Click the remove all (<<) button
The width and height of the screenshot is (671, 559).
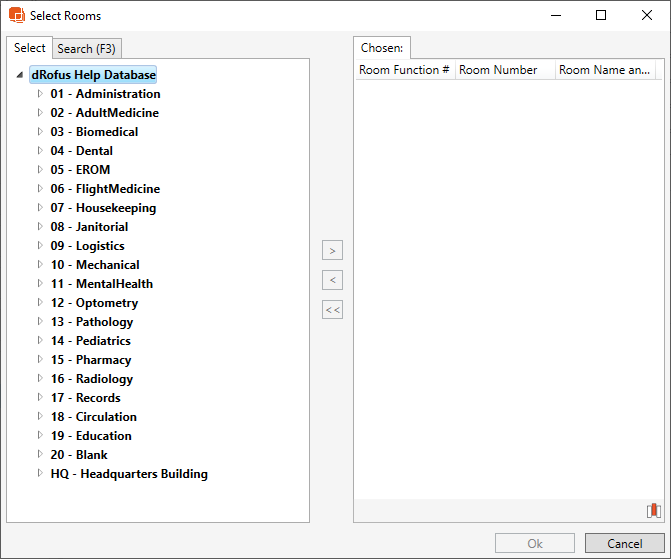point(333,310)
